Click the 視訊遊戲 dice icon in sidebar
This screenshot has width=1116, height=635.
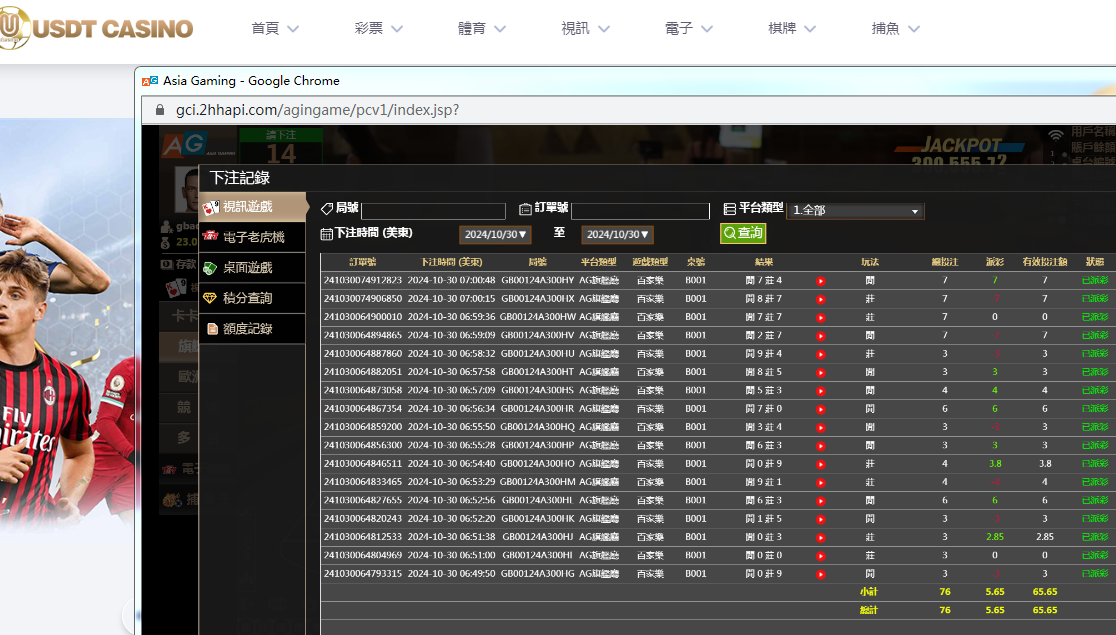(211, 207)
